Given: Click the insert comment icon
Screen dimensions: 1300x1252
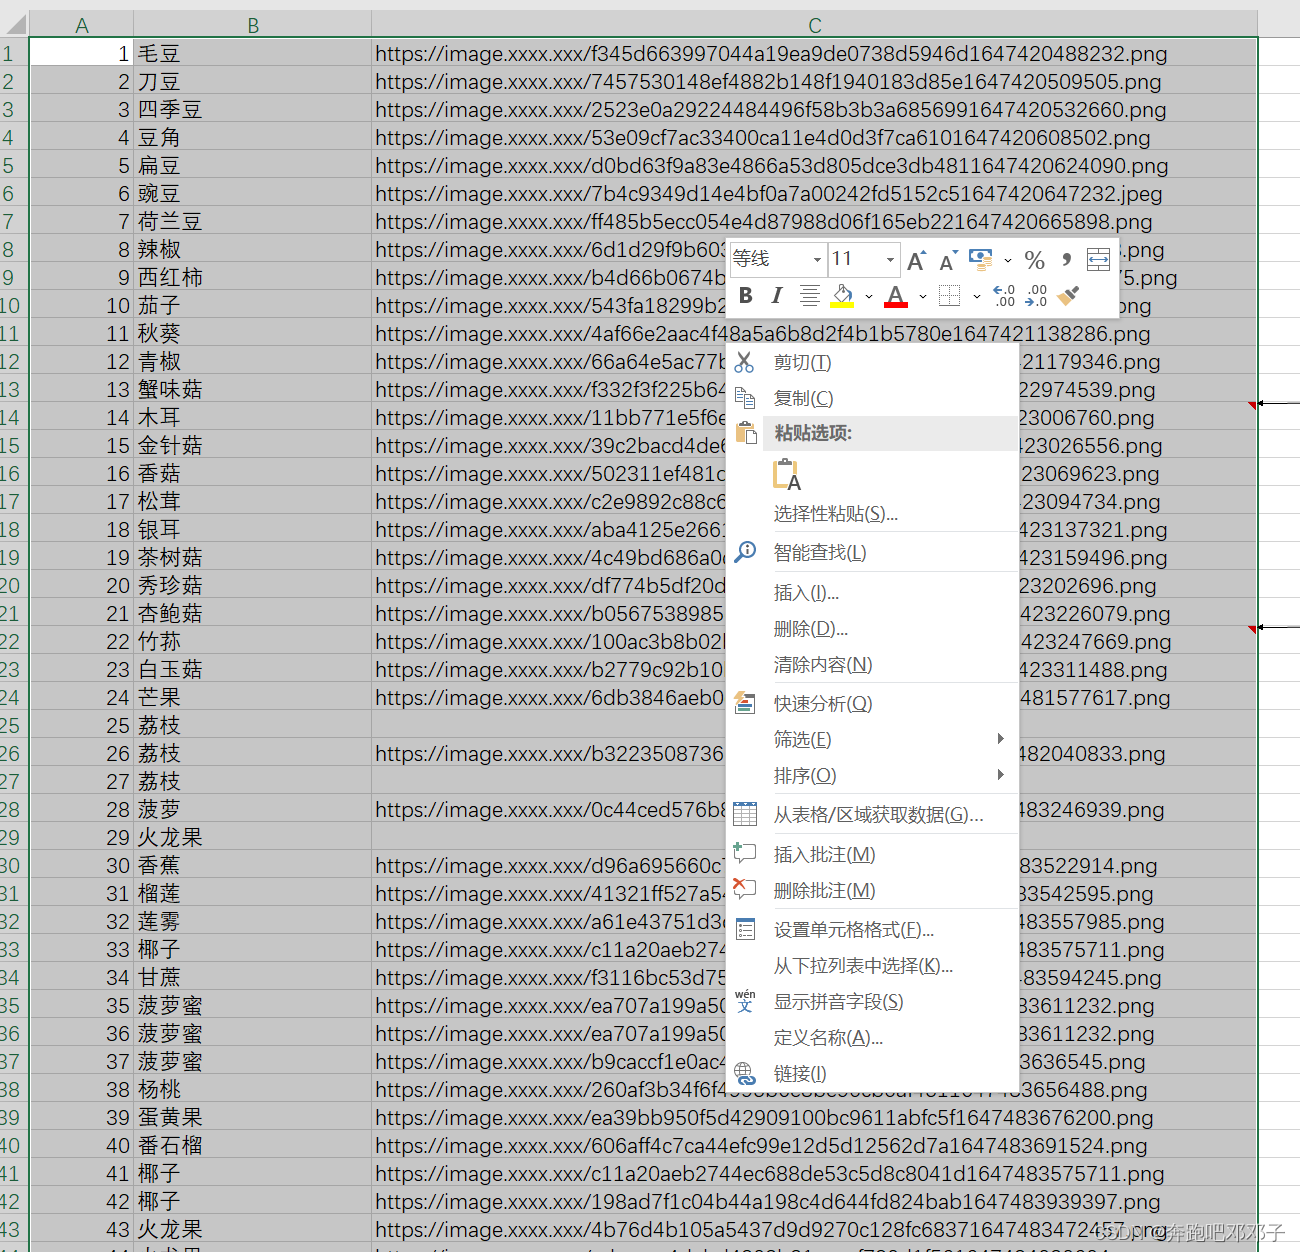Looking at the screenshot, I should click(x=745, y=853).
